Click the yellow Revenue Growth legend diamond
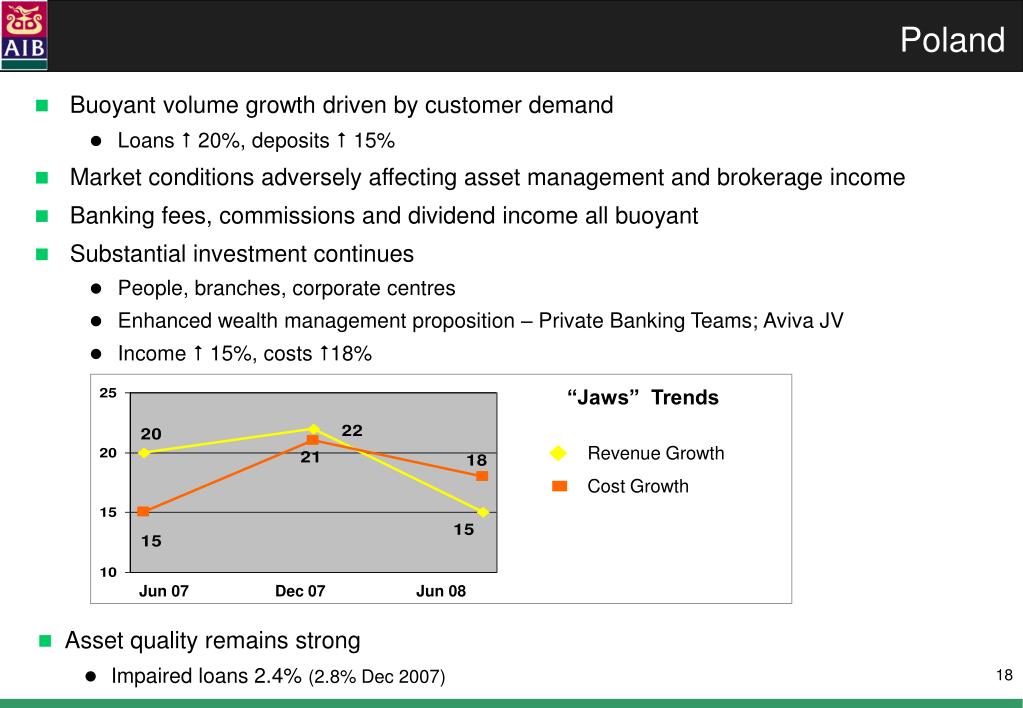This screenshot has width=1023, height=708. 558,453
